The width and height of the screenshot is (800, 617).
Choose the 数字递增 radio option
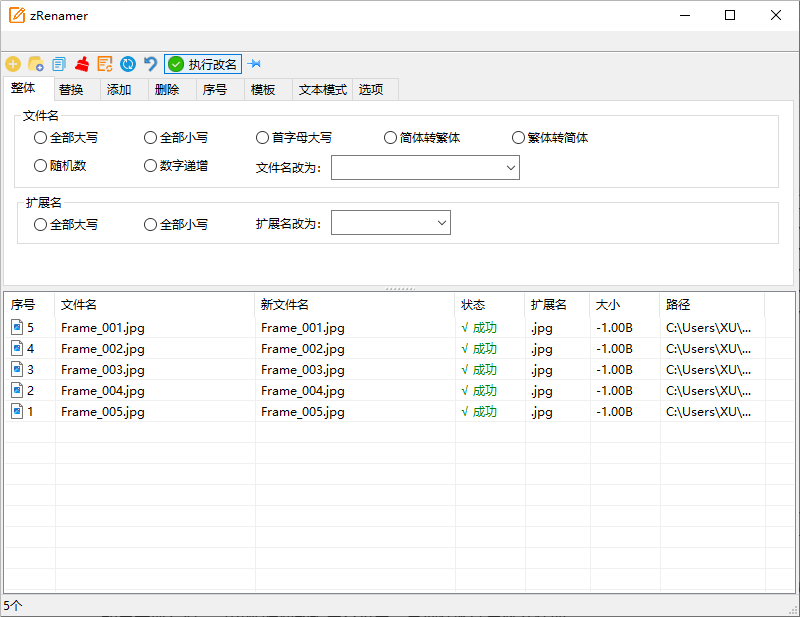coord(151,166)
